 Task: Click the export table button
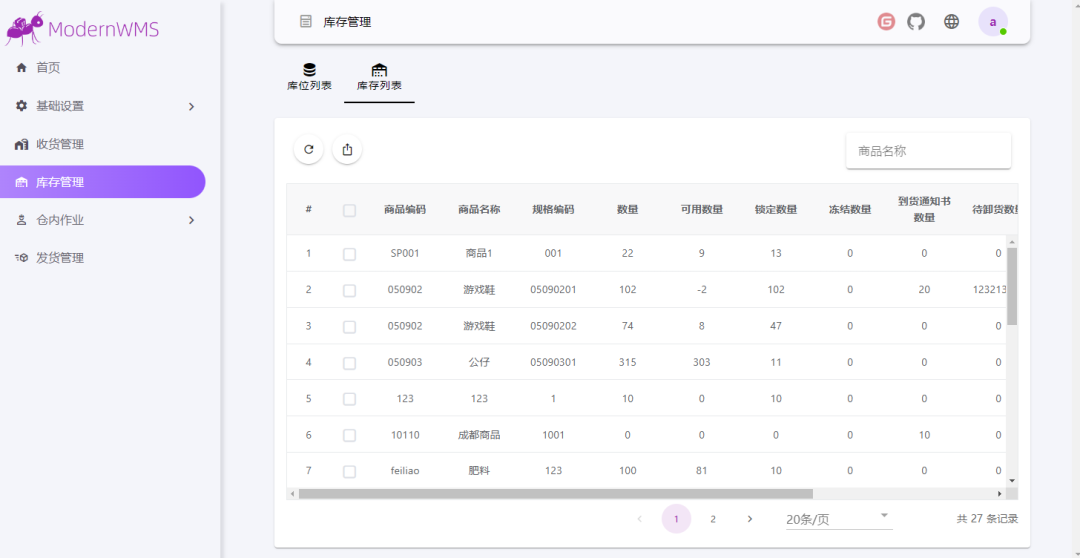(x=347, y=149)
